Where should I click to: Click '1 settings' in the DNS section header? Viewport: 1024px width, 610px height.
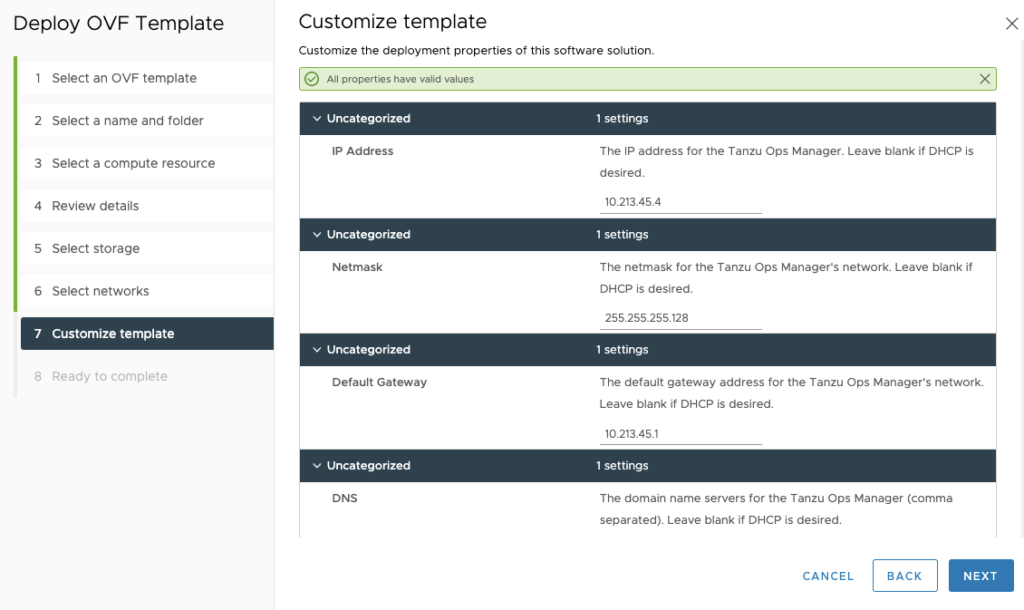622,466
